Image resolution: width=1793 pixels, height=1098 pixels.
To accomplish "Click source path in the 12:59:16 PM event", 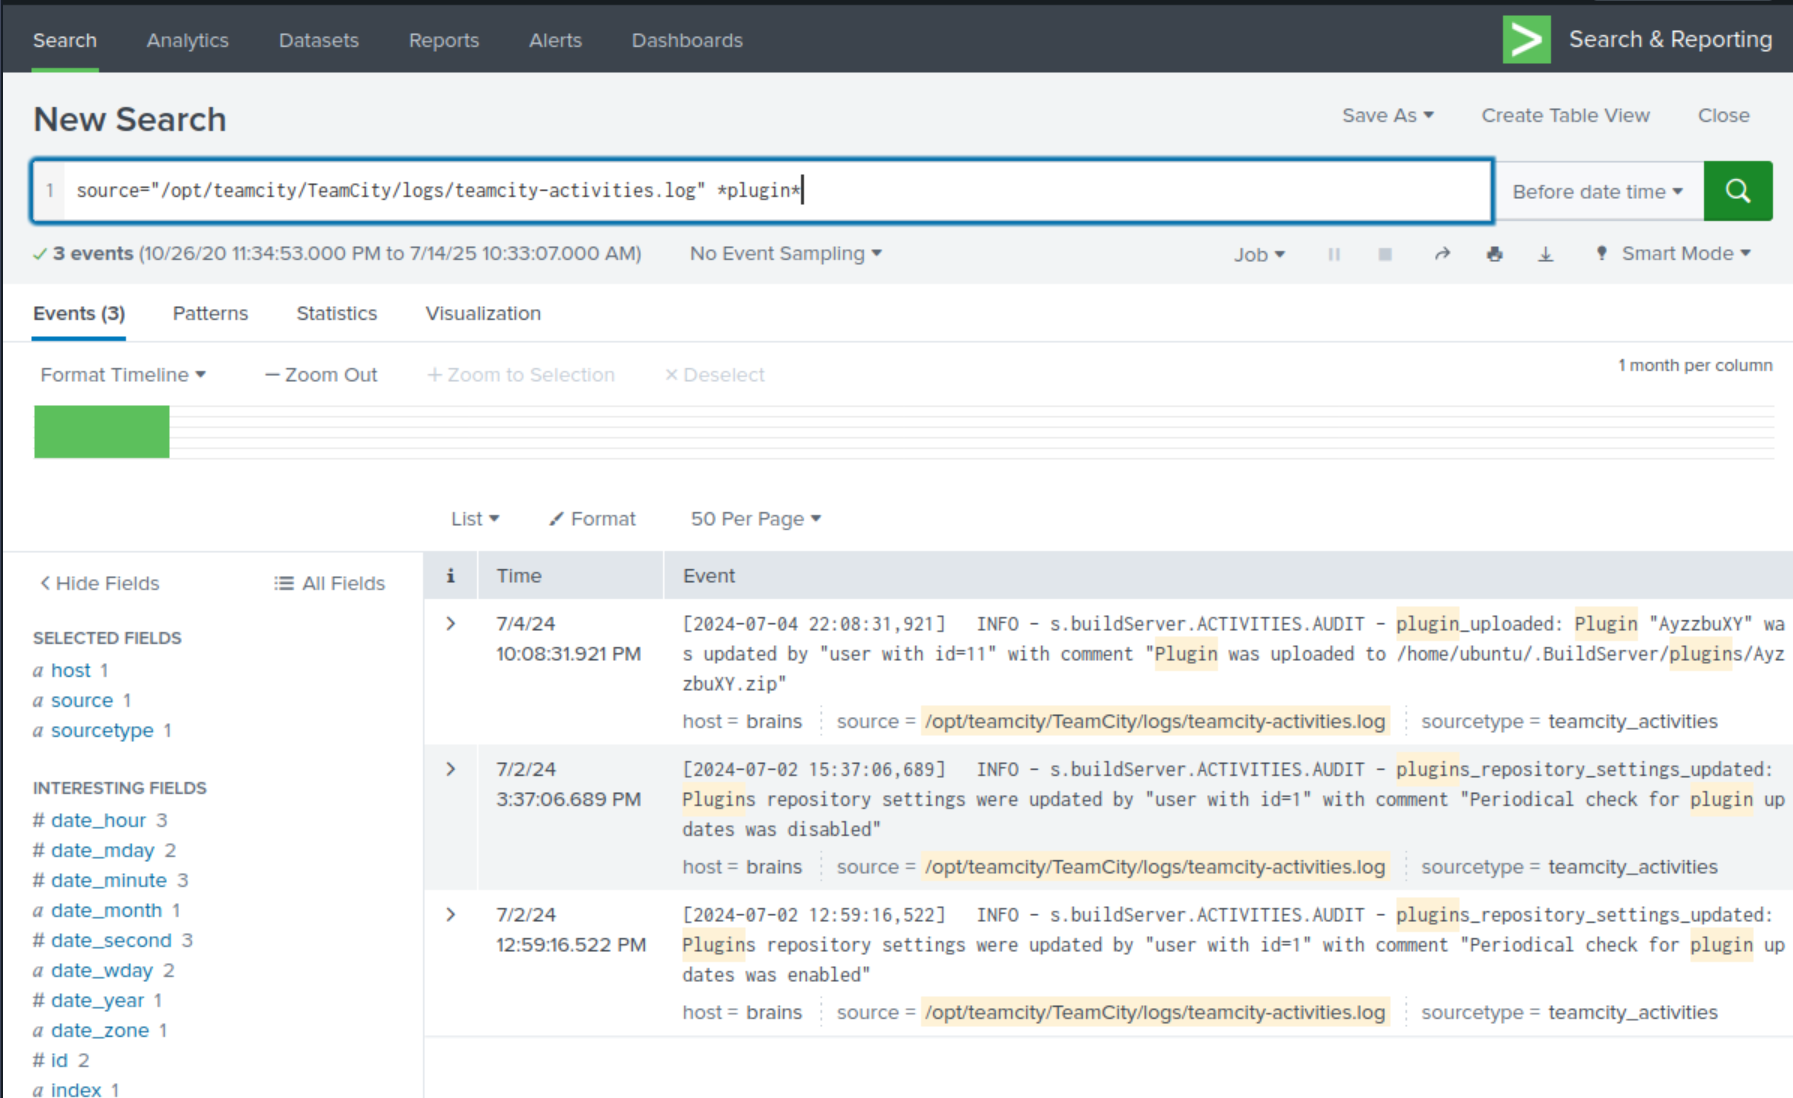I will coord(1155,1013).
